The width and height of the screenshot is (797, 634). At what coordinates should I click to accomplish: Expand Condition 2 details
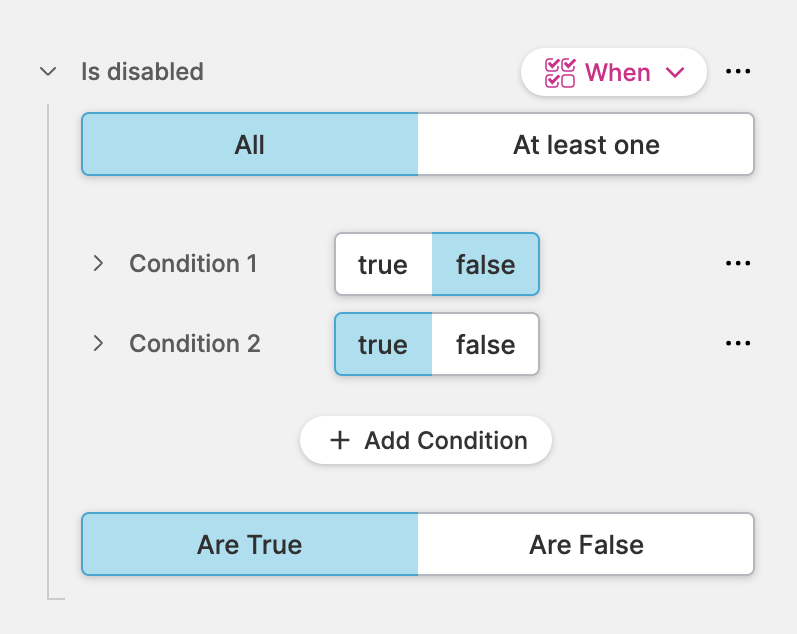tap(98, 344)
